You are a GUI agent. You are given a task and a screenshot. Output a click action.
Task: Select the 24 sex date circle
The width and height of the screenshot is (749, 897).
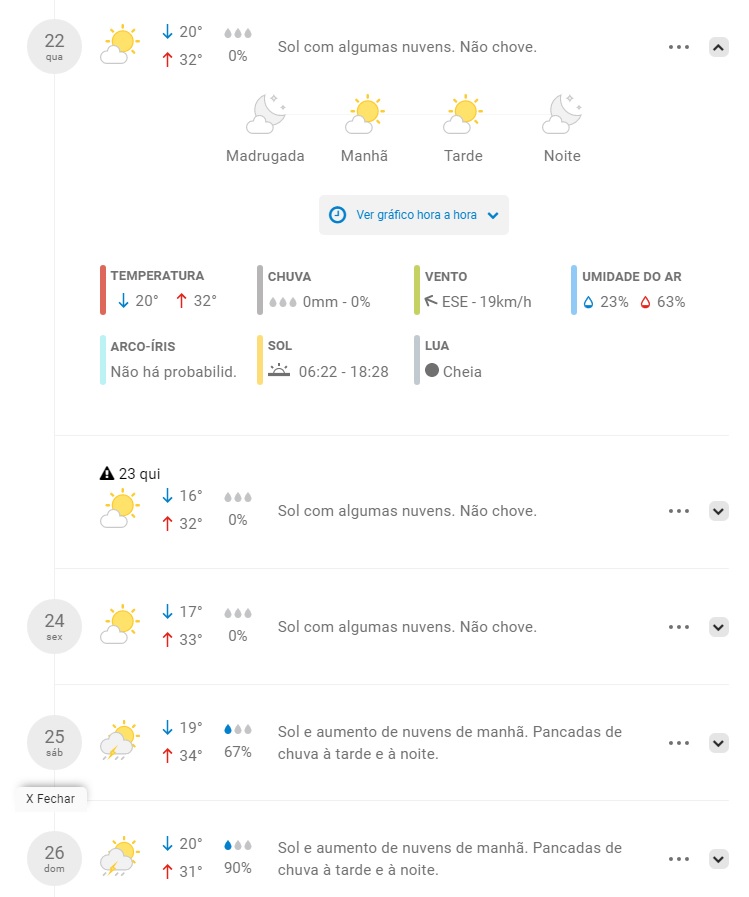point(54,626)
